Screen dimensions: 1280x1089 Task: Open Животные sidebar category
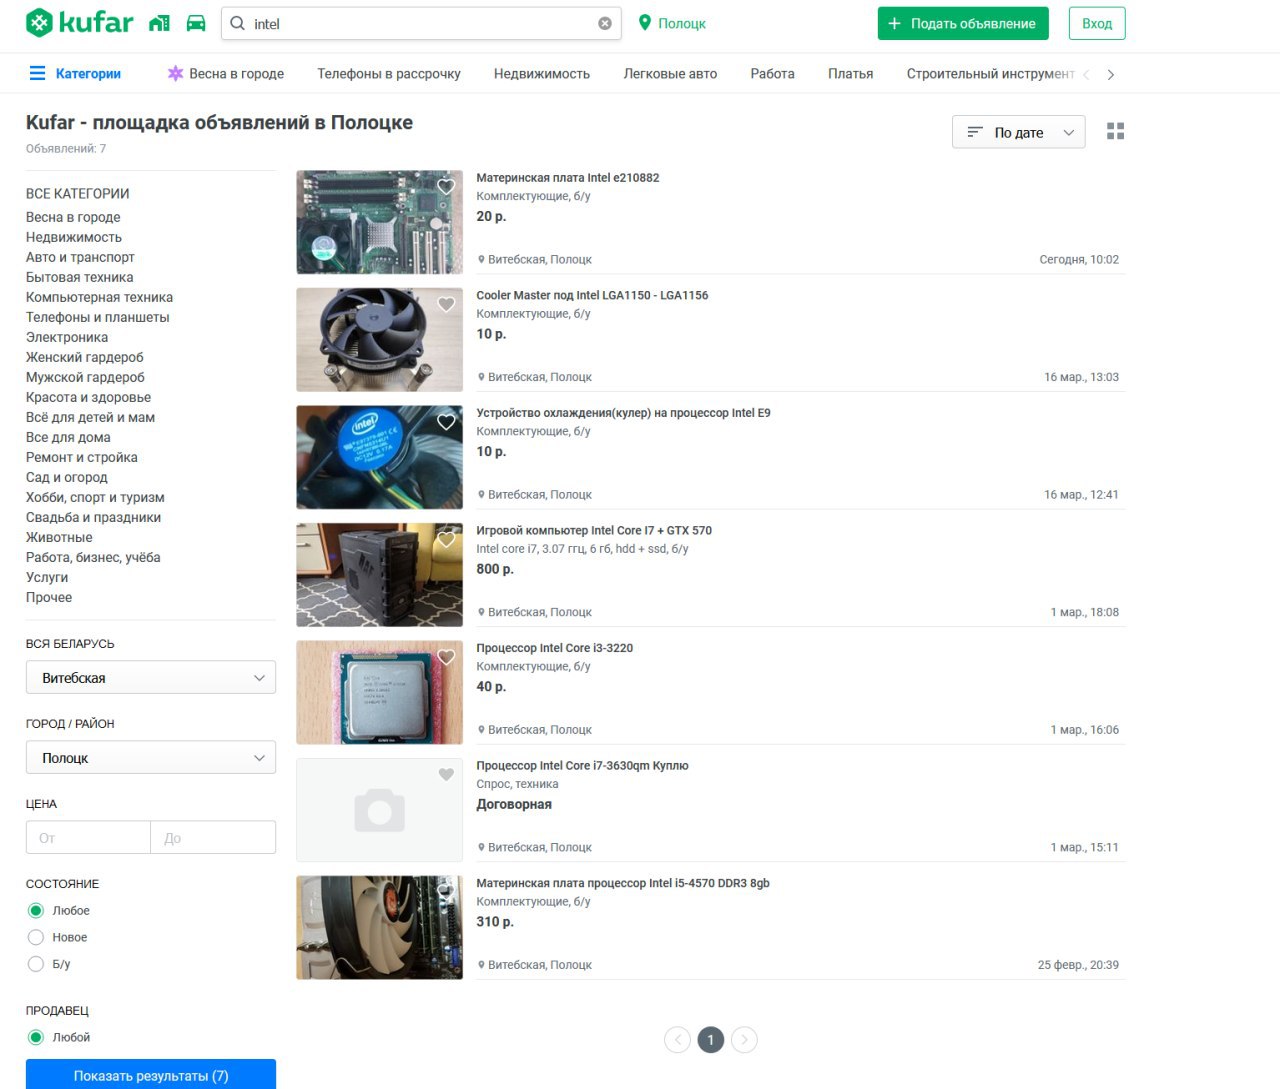[59, 537]
